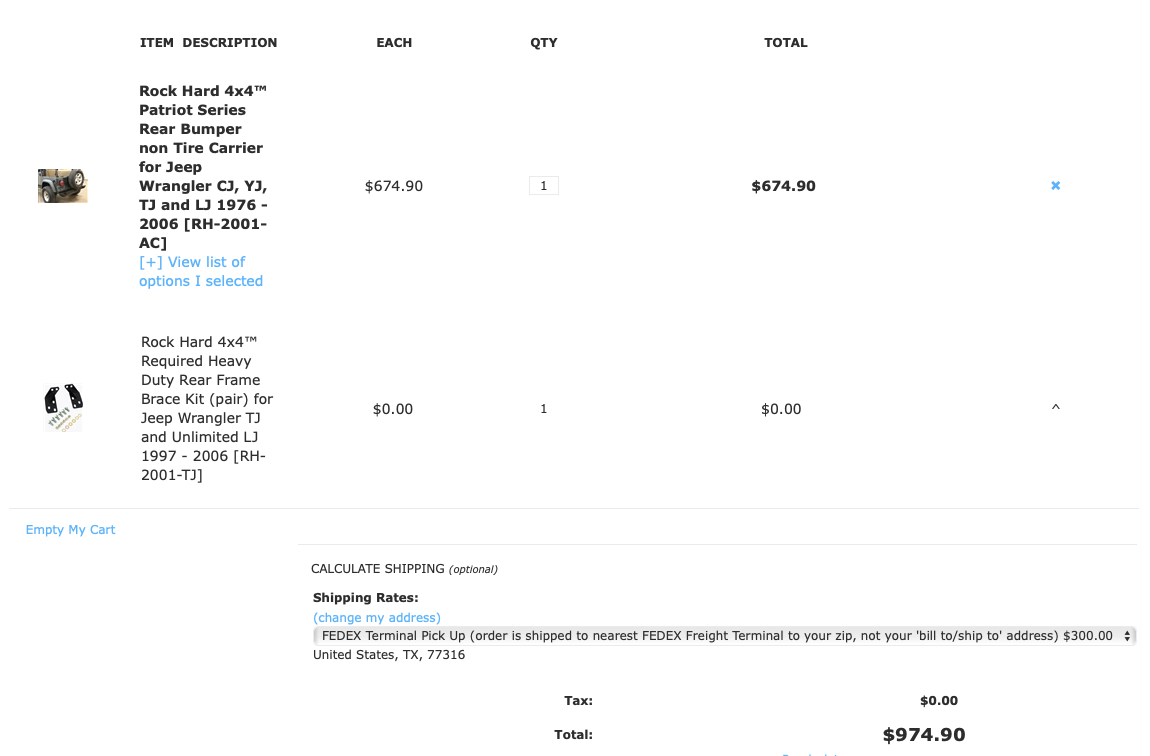This screenshot has width=1150, height=756.
Task: Focus the rear bumper quantity field
Action: tap(543, 186)
